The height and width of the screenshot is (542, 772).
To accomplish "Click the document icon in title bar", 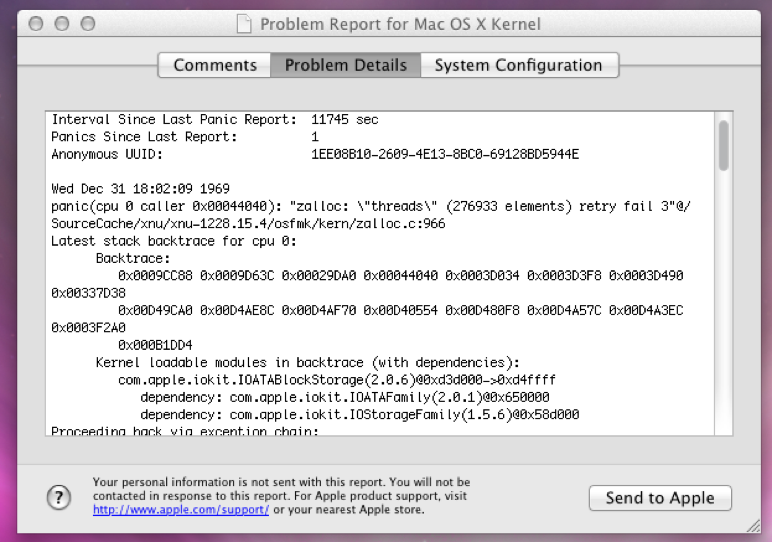I will (244, 24).
